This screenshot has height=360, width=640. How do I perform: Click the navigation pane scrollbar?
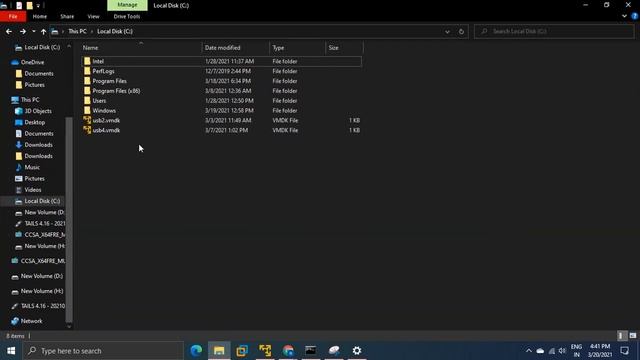coord(69,220)
